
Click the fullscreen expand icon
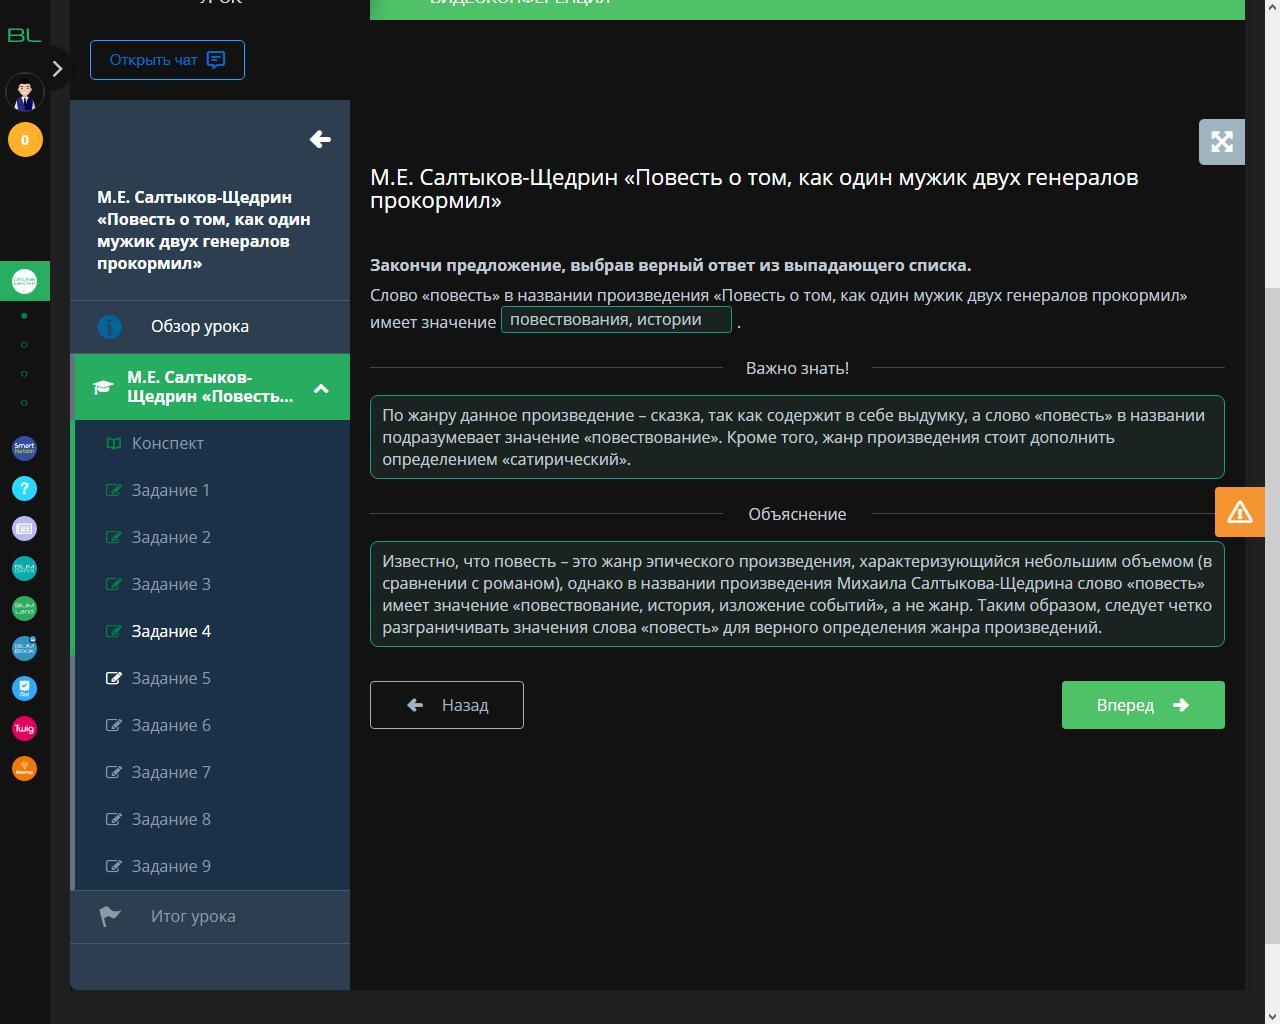click(1221, 142)
